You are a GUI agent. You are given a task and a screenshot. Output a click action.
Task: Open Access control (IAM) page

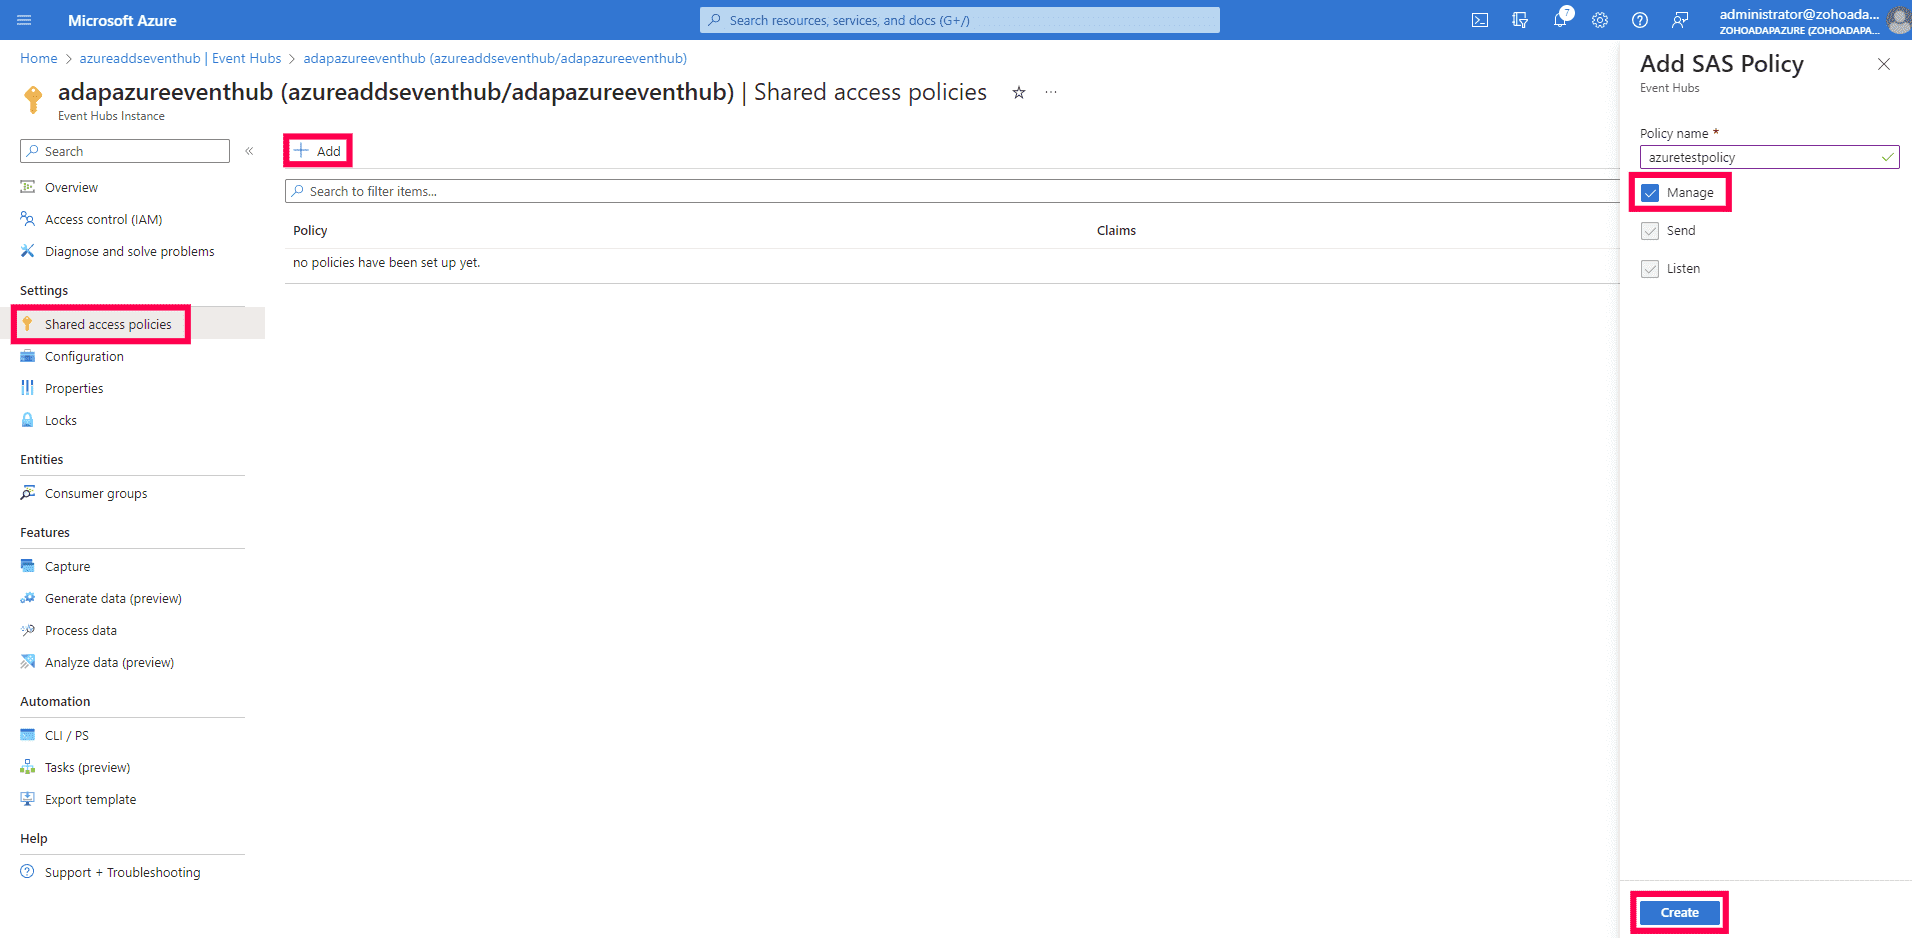tap(103, 219)
